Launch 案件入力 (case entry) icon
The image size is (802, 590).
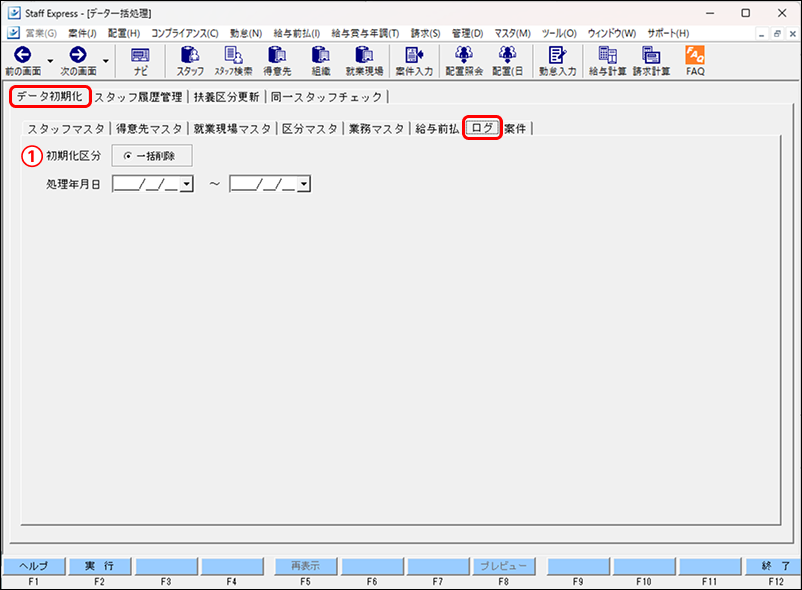412,60
